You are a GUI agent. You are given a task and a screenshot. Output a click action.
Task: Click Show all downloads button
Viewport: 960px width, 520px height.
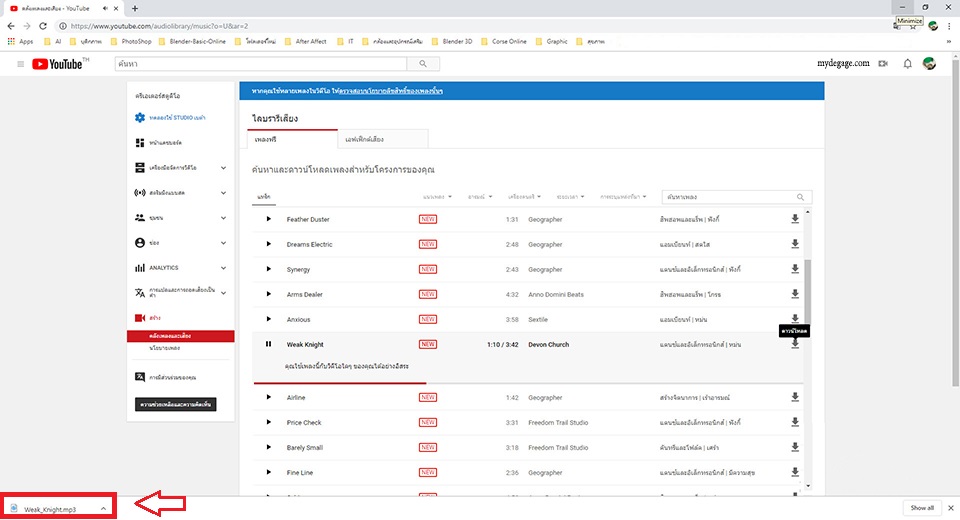921,508
